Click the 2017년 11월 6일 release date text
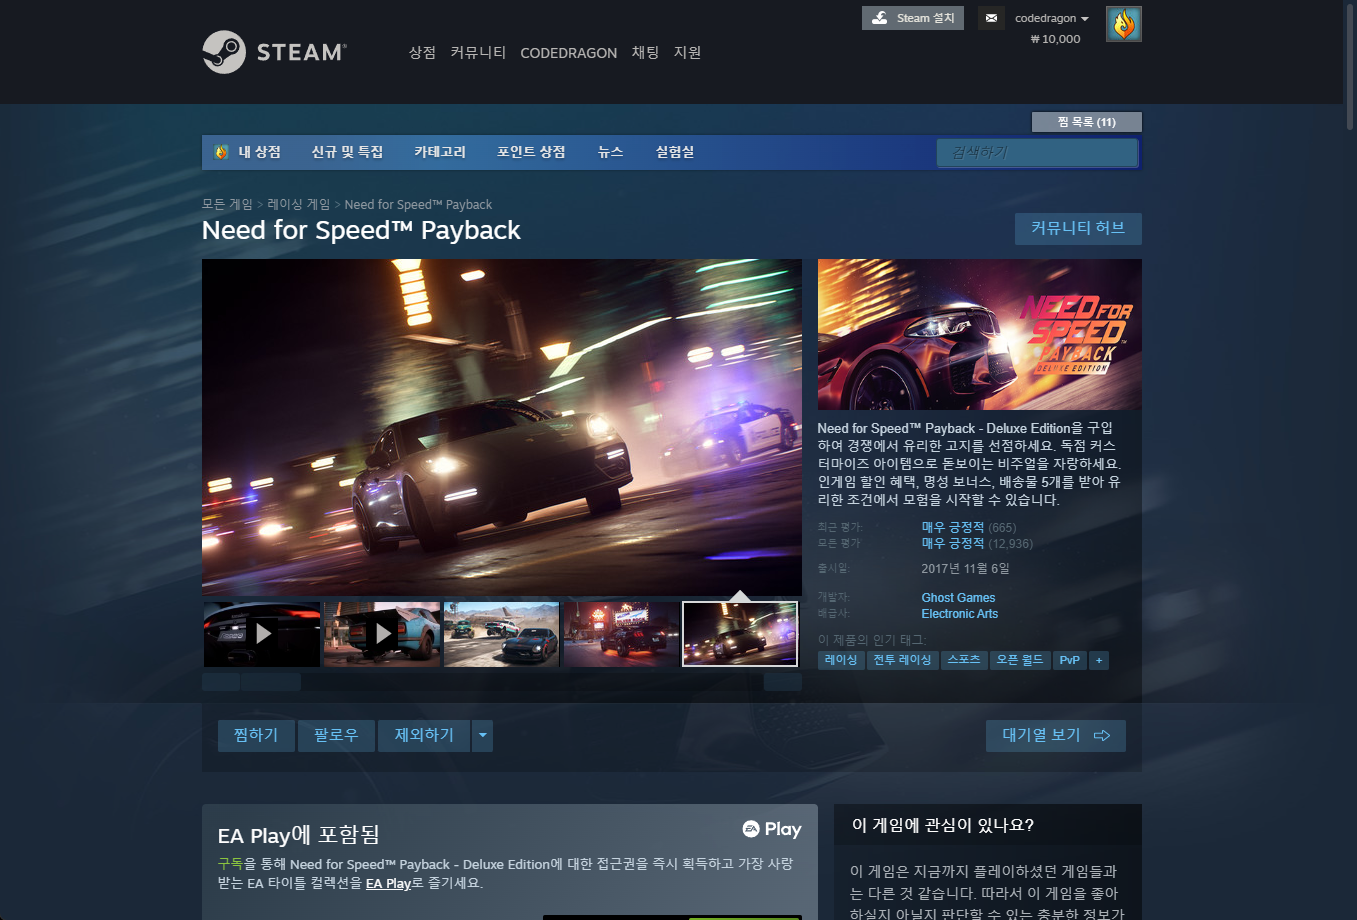Screen dimensions: 1357x920 (x=965, y=568)
